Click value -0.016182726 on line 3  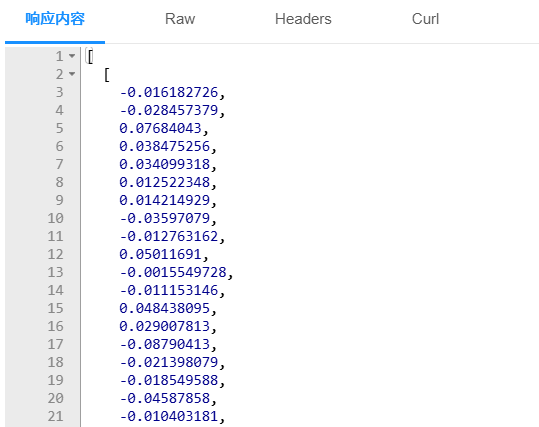(169, 92)
